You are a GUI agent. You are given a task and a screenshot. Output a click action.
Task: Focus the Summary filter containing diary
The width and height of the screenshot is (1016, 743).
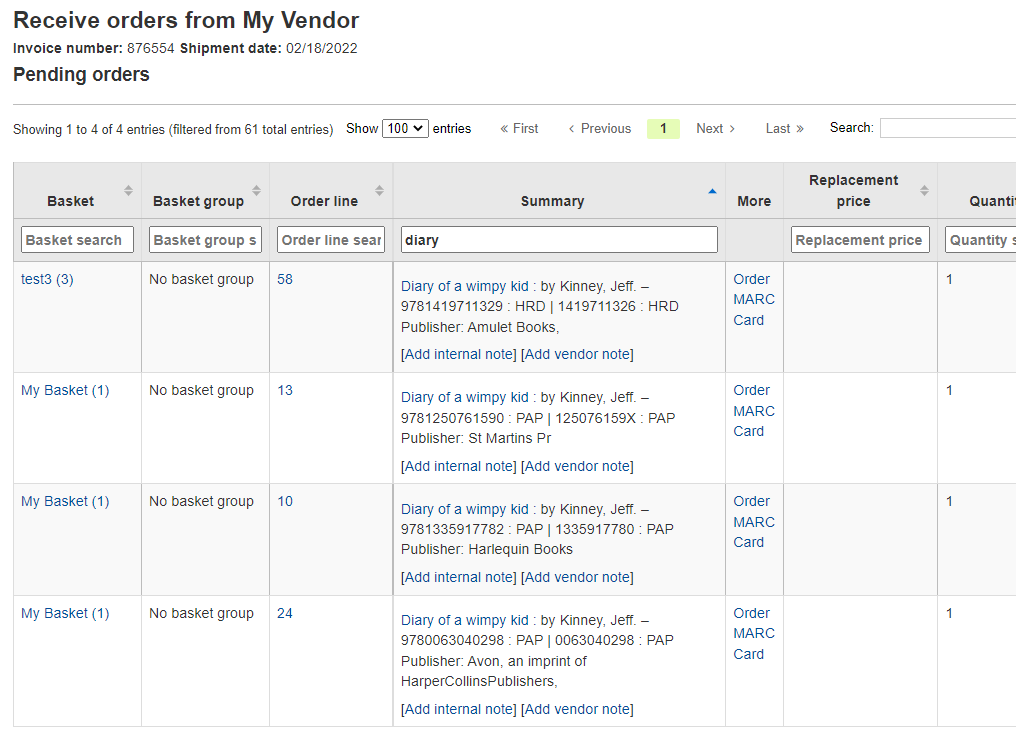(x=559, y=240)
